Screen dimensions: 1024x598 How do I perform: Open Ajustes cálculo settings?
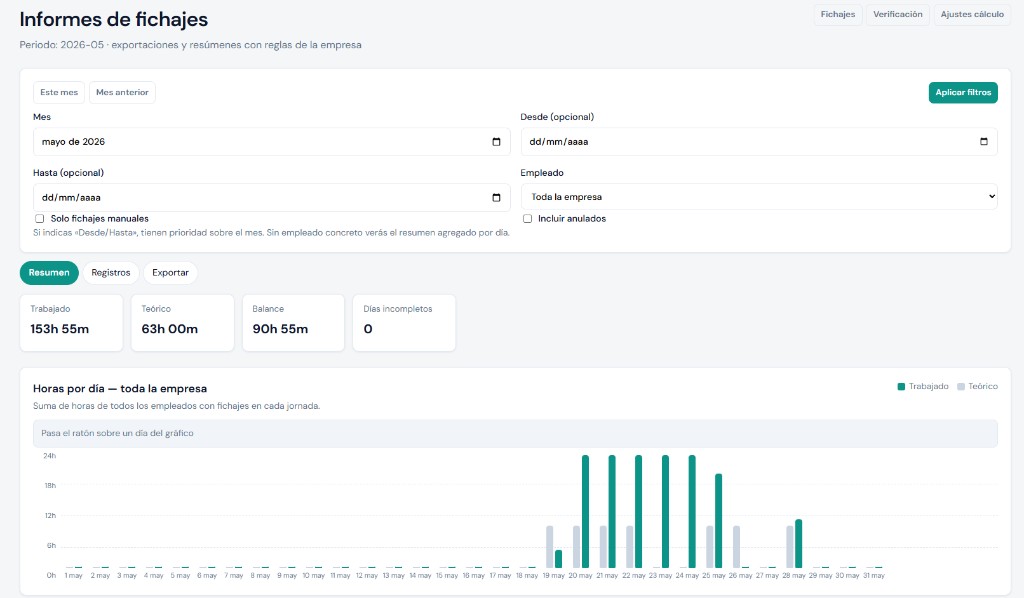point(972,14)
